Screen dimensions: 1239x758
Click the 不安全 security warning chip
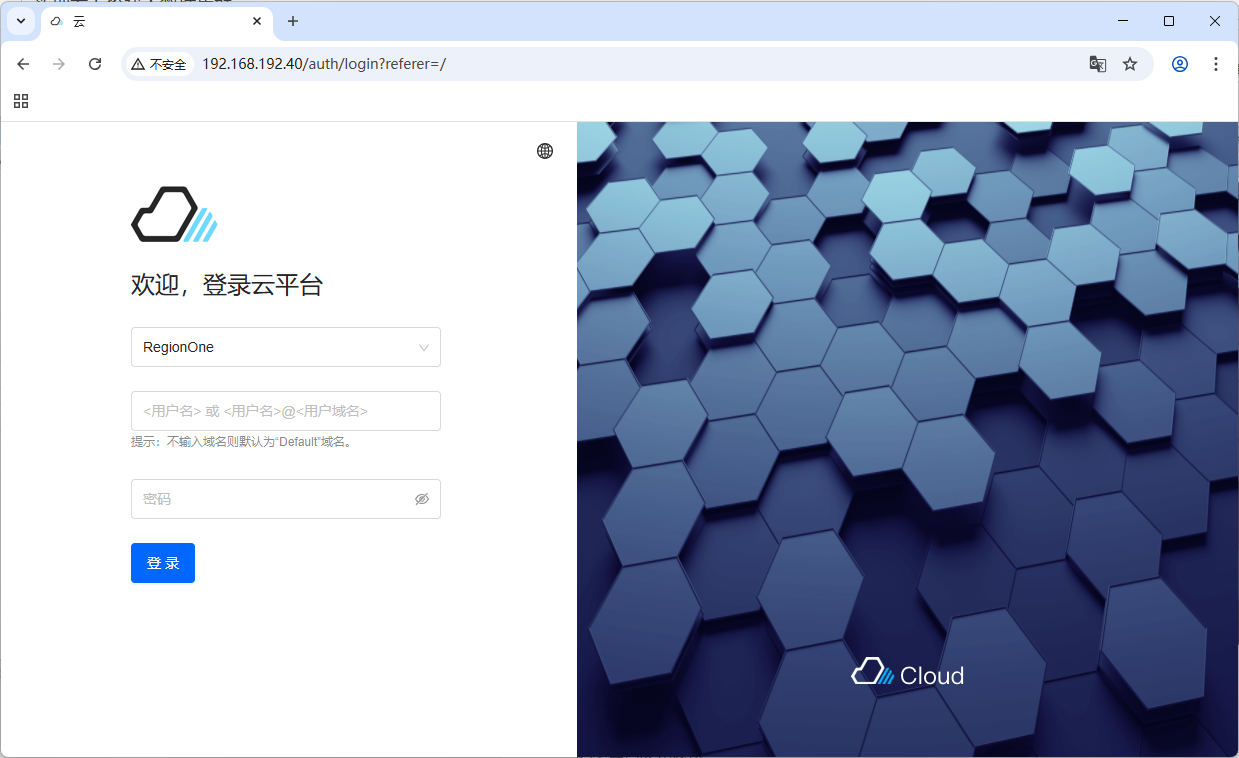pyautogui.click(x=159, y=64)
